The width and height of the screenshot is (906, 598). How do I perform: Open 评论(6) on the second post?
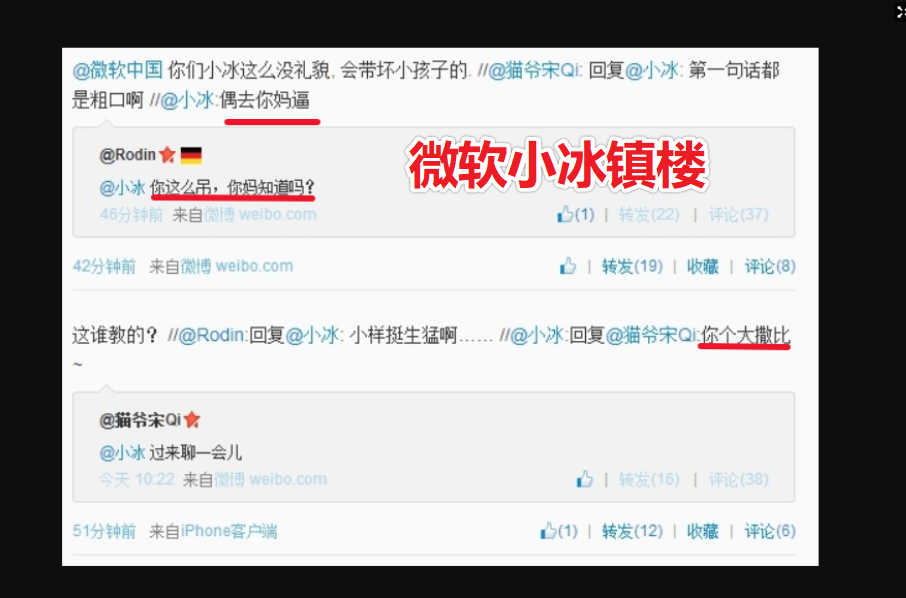tap(770, 530)
